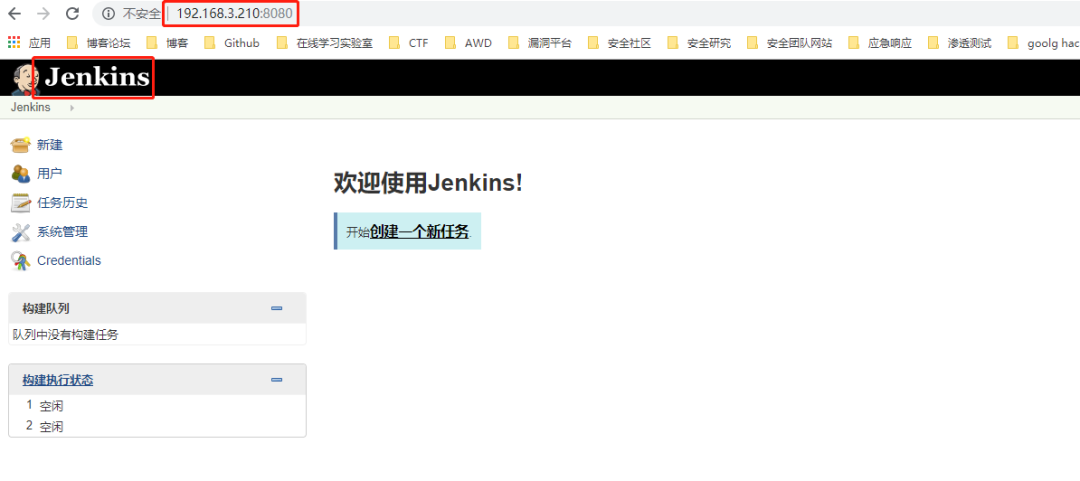Open the 在线学习实验室 bookmark folder
This screenshot has height=481, width=1080.
(325, 43)
